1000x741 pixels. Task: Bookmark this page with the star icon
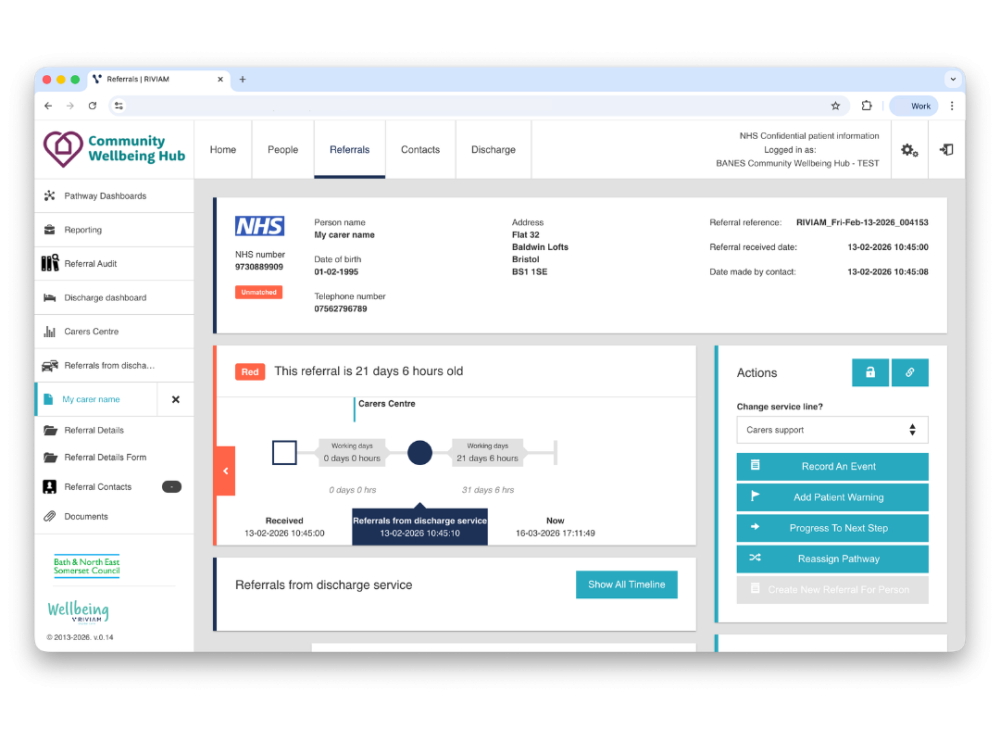836,106
